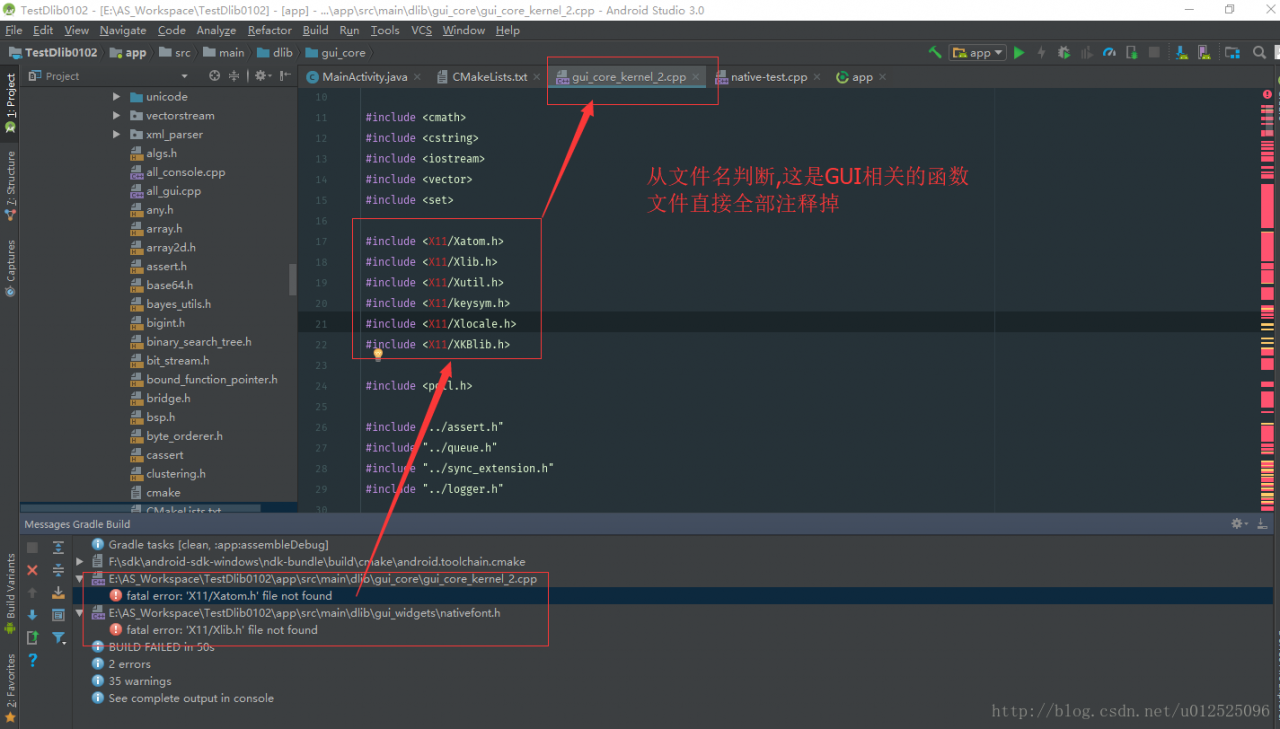Start debugging with the Debug app bug icon
Viewport: 1280px width, 729px height.
point(1063,53)
